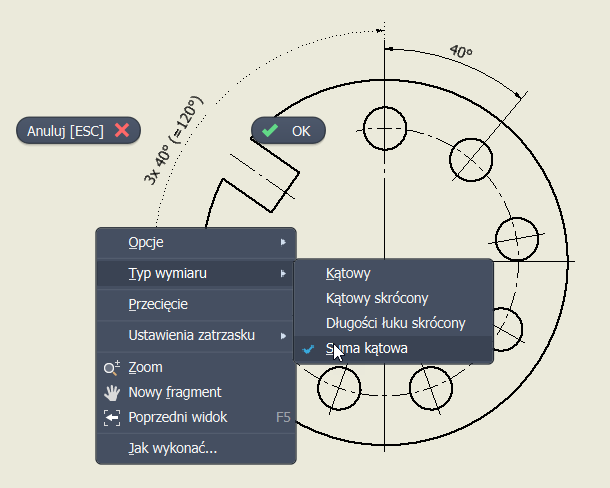Select Poprzedni widok menu entry
Image resolution: width=610 pixels, height=488 pixels.
click(x=179, y=417)
